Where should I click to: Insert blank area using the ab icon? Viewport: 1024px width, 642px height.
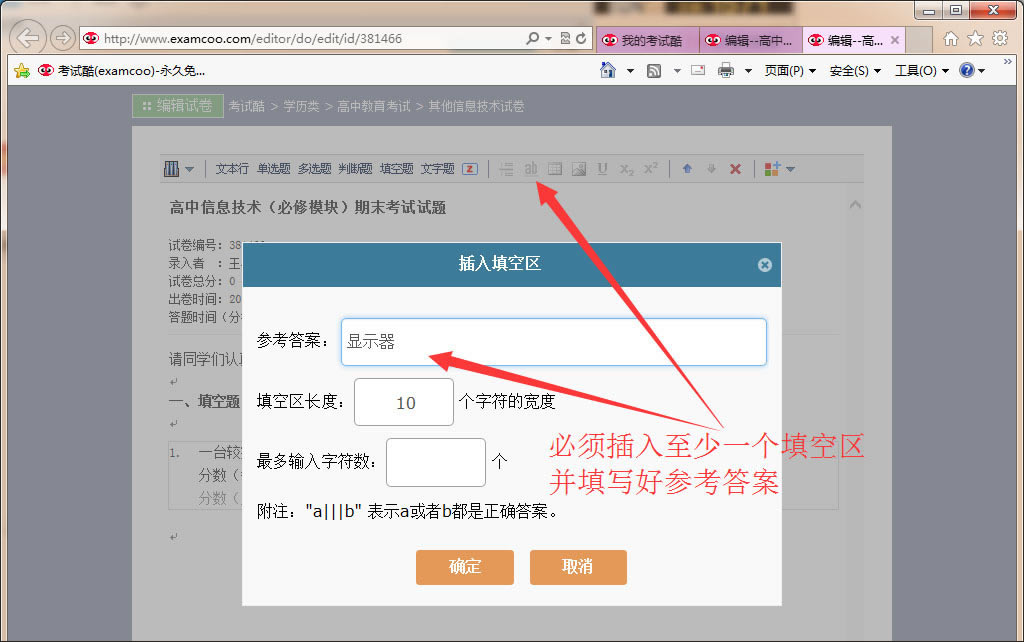pos(531,168)
